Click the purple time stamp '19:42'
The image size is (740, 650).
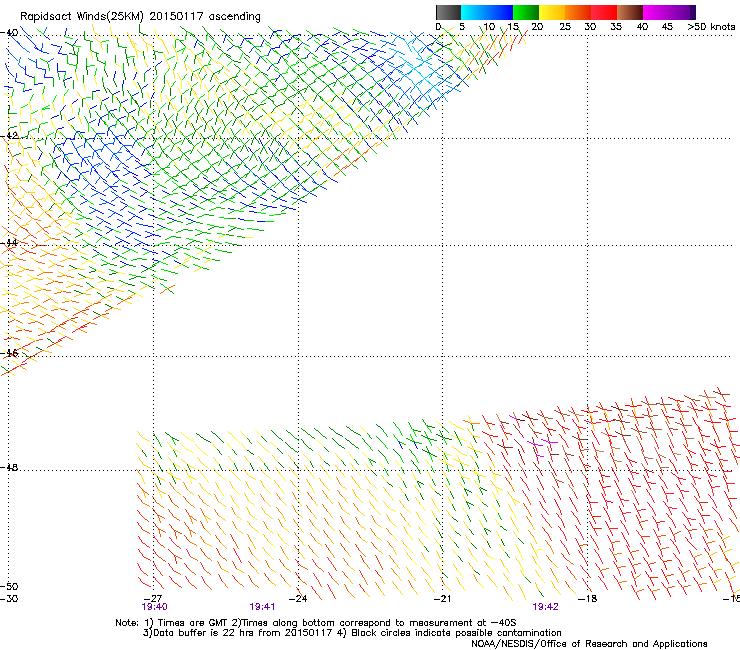coord(546,607)
